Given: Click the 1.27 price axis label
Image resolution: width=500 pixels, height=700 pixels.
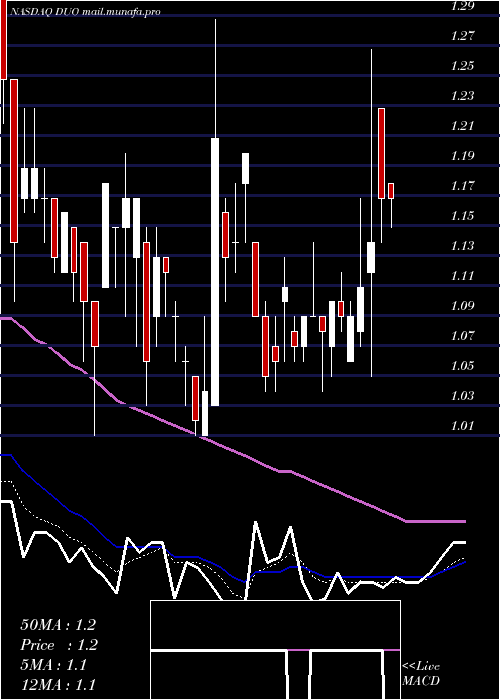Looking at the screenshot, I should (462, 36).
